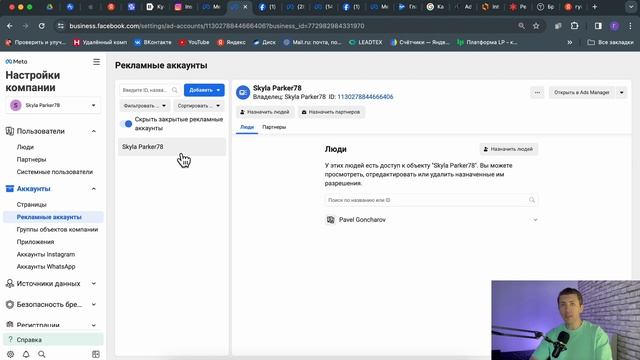
Task: Click the Skyla Parker78 ad account icon
Action: click(x=243, y=93)
